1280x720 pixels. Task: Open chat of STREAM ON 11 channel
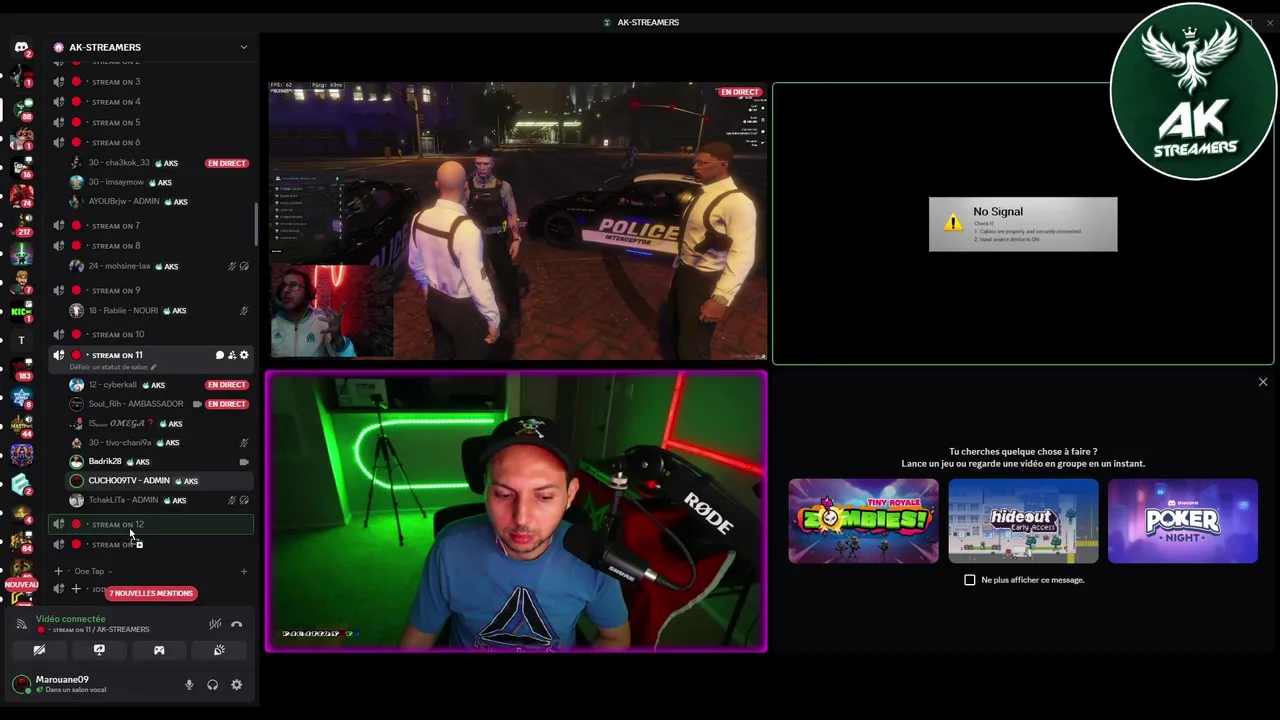(x=219, y=355)
